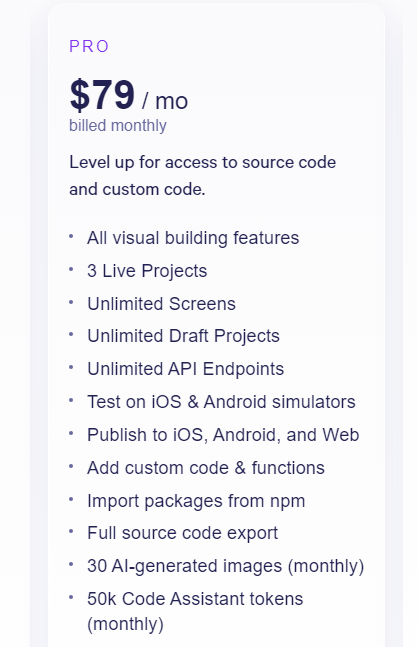
Task: Click "Unlimited Draft Projects" feature
Action: (184, 336)
